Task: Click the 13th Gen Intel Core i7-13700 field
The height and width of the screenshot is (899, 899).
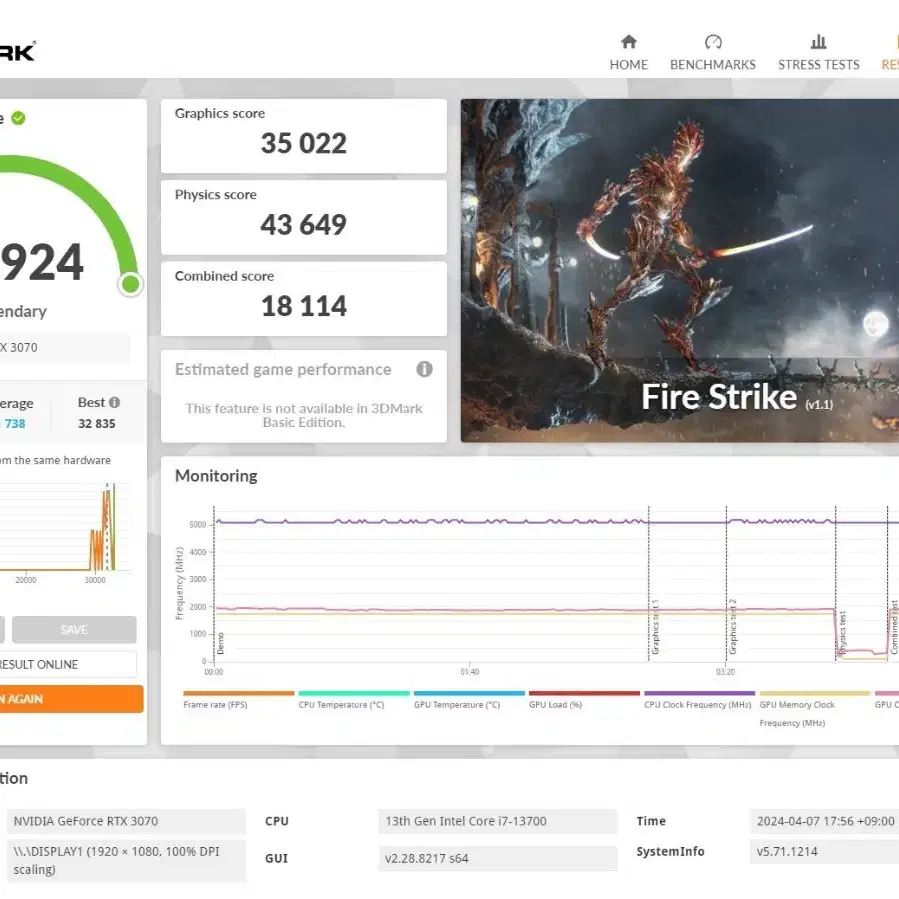Action: [x=498, y=821]
